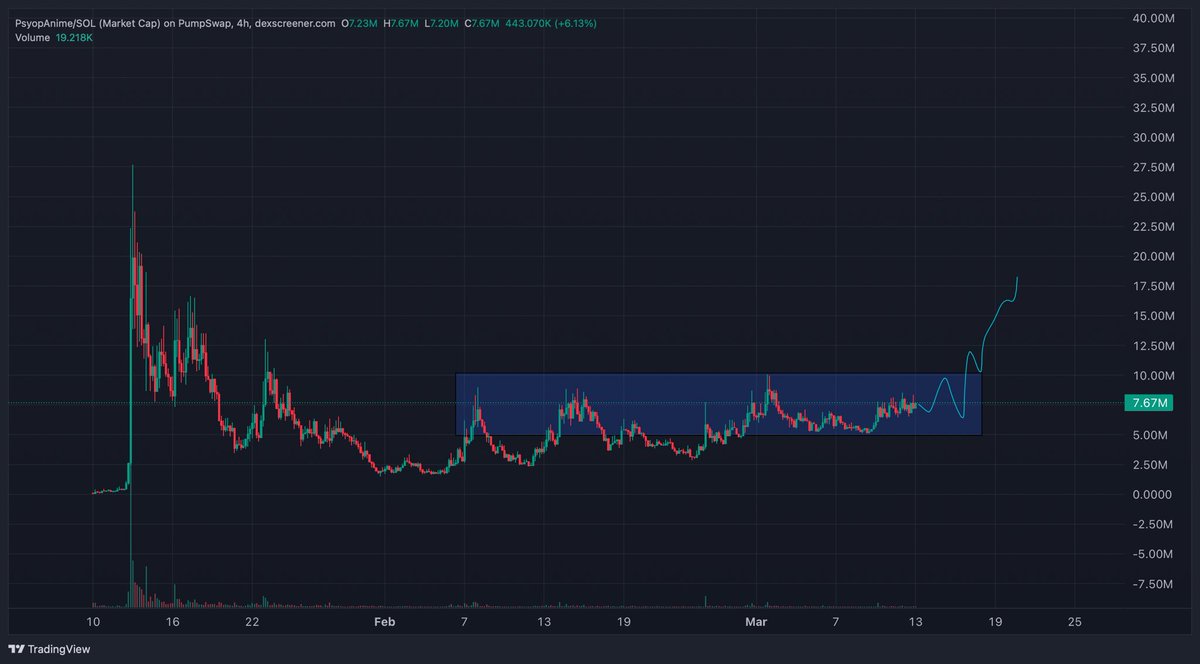Click the 22.50M price axis label
This screenshot has width=1200, height=664.
click(1153, 227)
